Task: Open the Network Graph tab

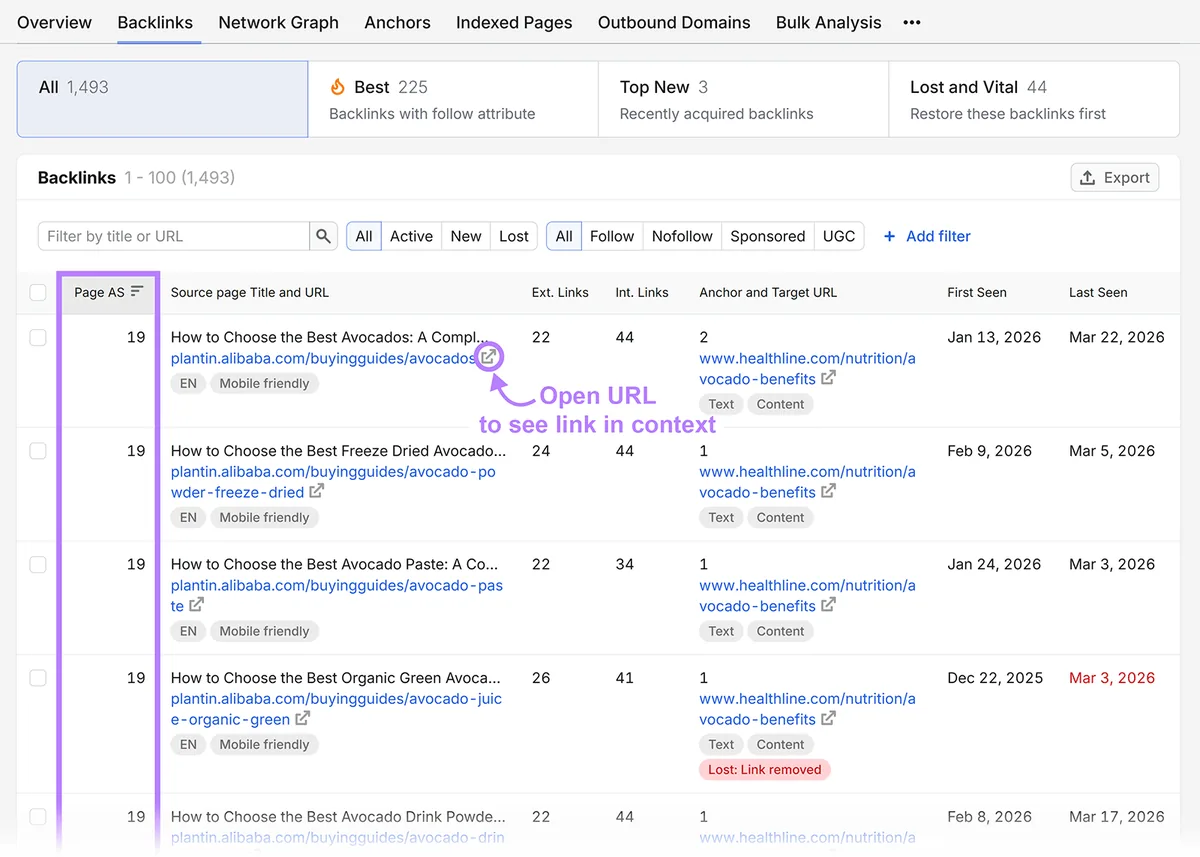Action: [278, 22]
